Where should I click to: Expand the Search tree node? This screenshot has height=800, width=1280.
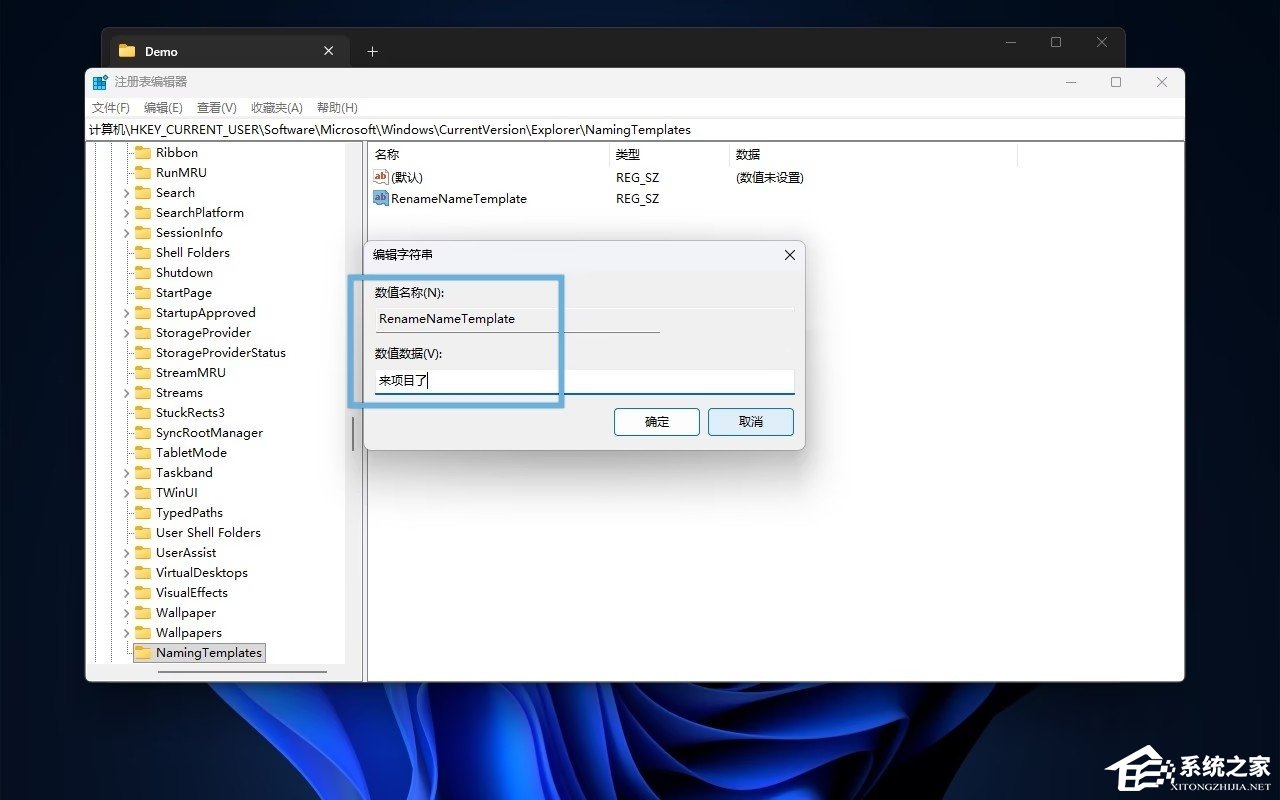tap(125, 192)
